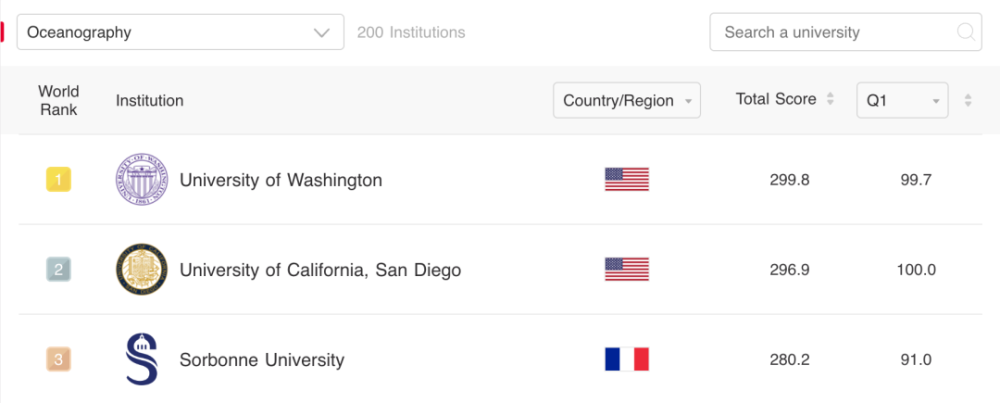Screen dimensions: 1000x403
Task: Open University of California, San Diego link
Action: point(320,270)
